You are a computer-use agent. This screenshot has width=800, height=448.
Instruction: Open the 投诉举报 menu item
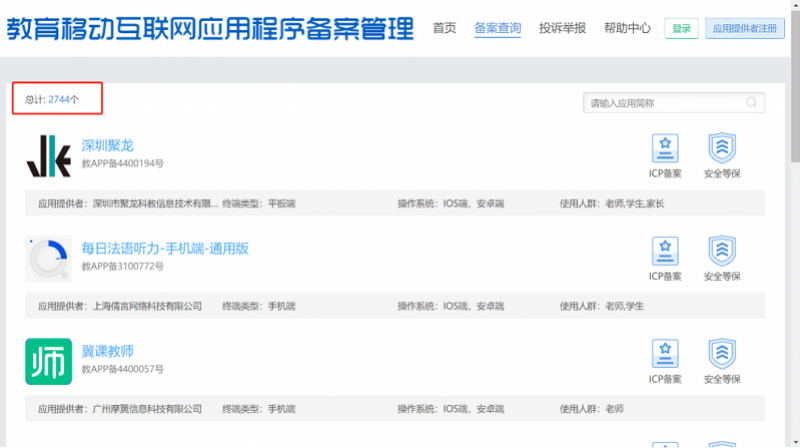pyautogui.click(x=562, y=28)
